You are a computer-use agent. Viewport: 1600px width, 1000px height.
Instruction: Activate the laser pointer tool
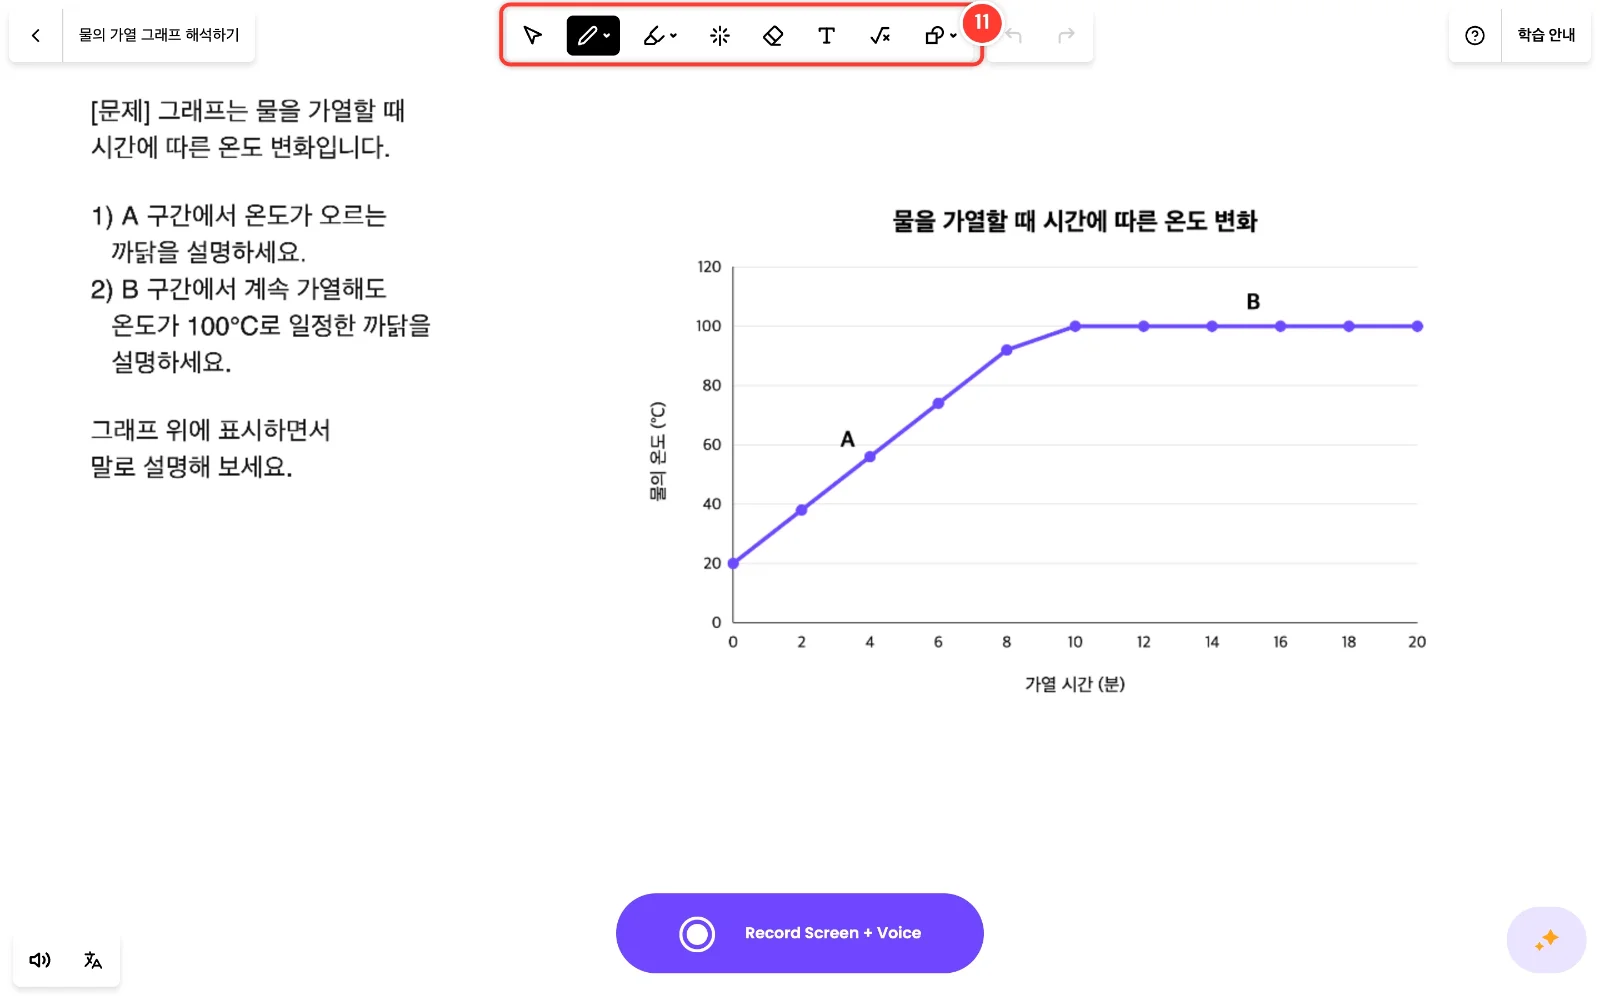click(x=720, y=36)
